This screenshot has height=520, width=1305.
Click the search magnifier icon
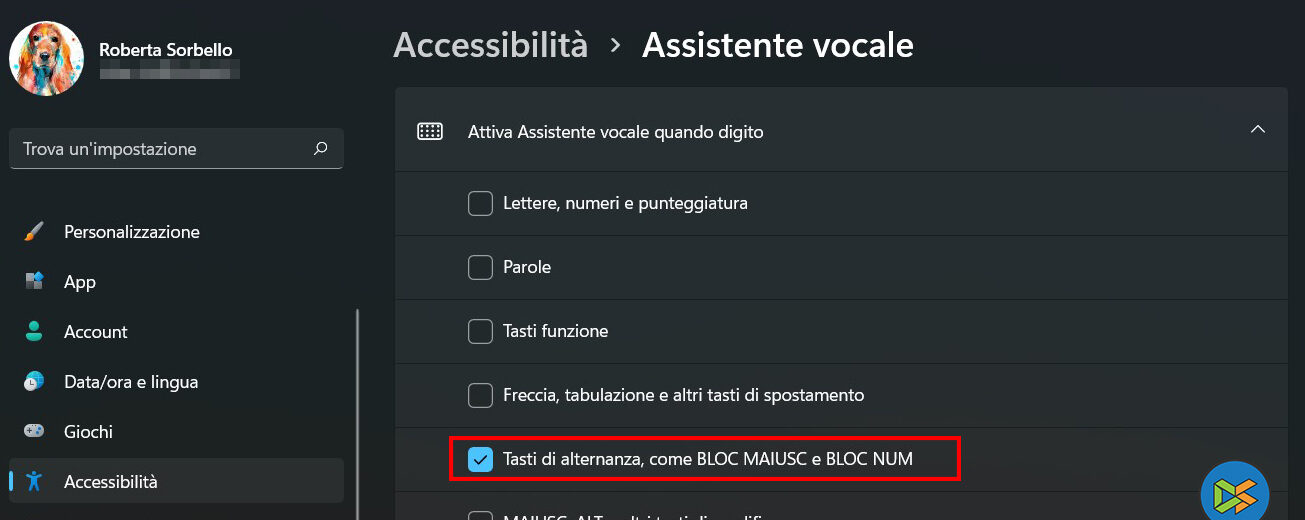pos(320,149)
